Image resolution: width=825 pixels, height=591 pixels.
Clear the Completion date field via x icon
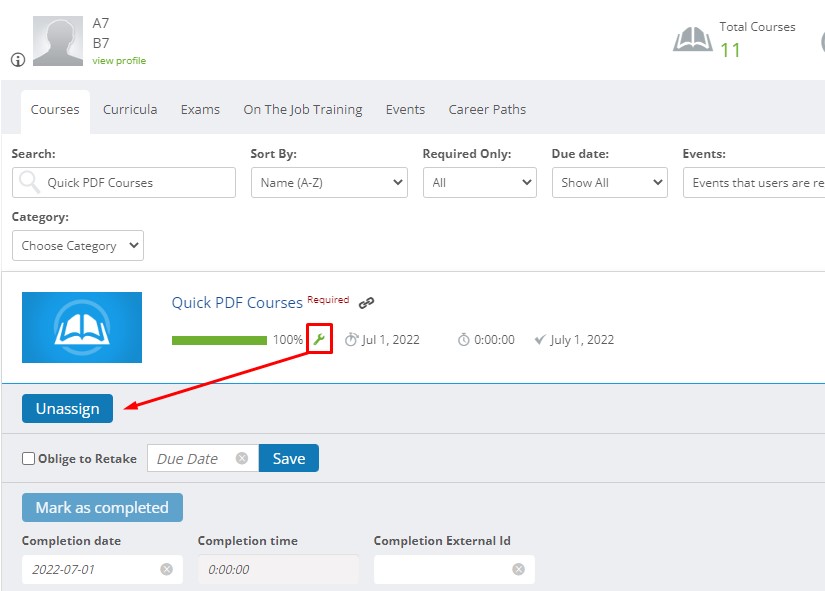[164, 569]
